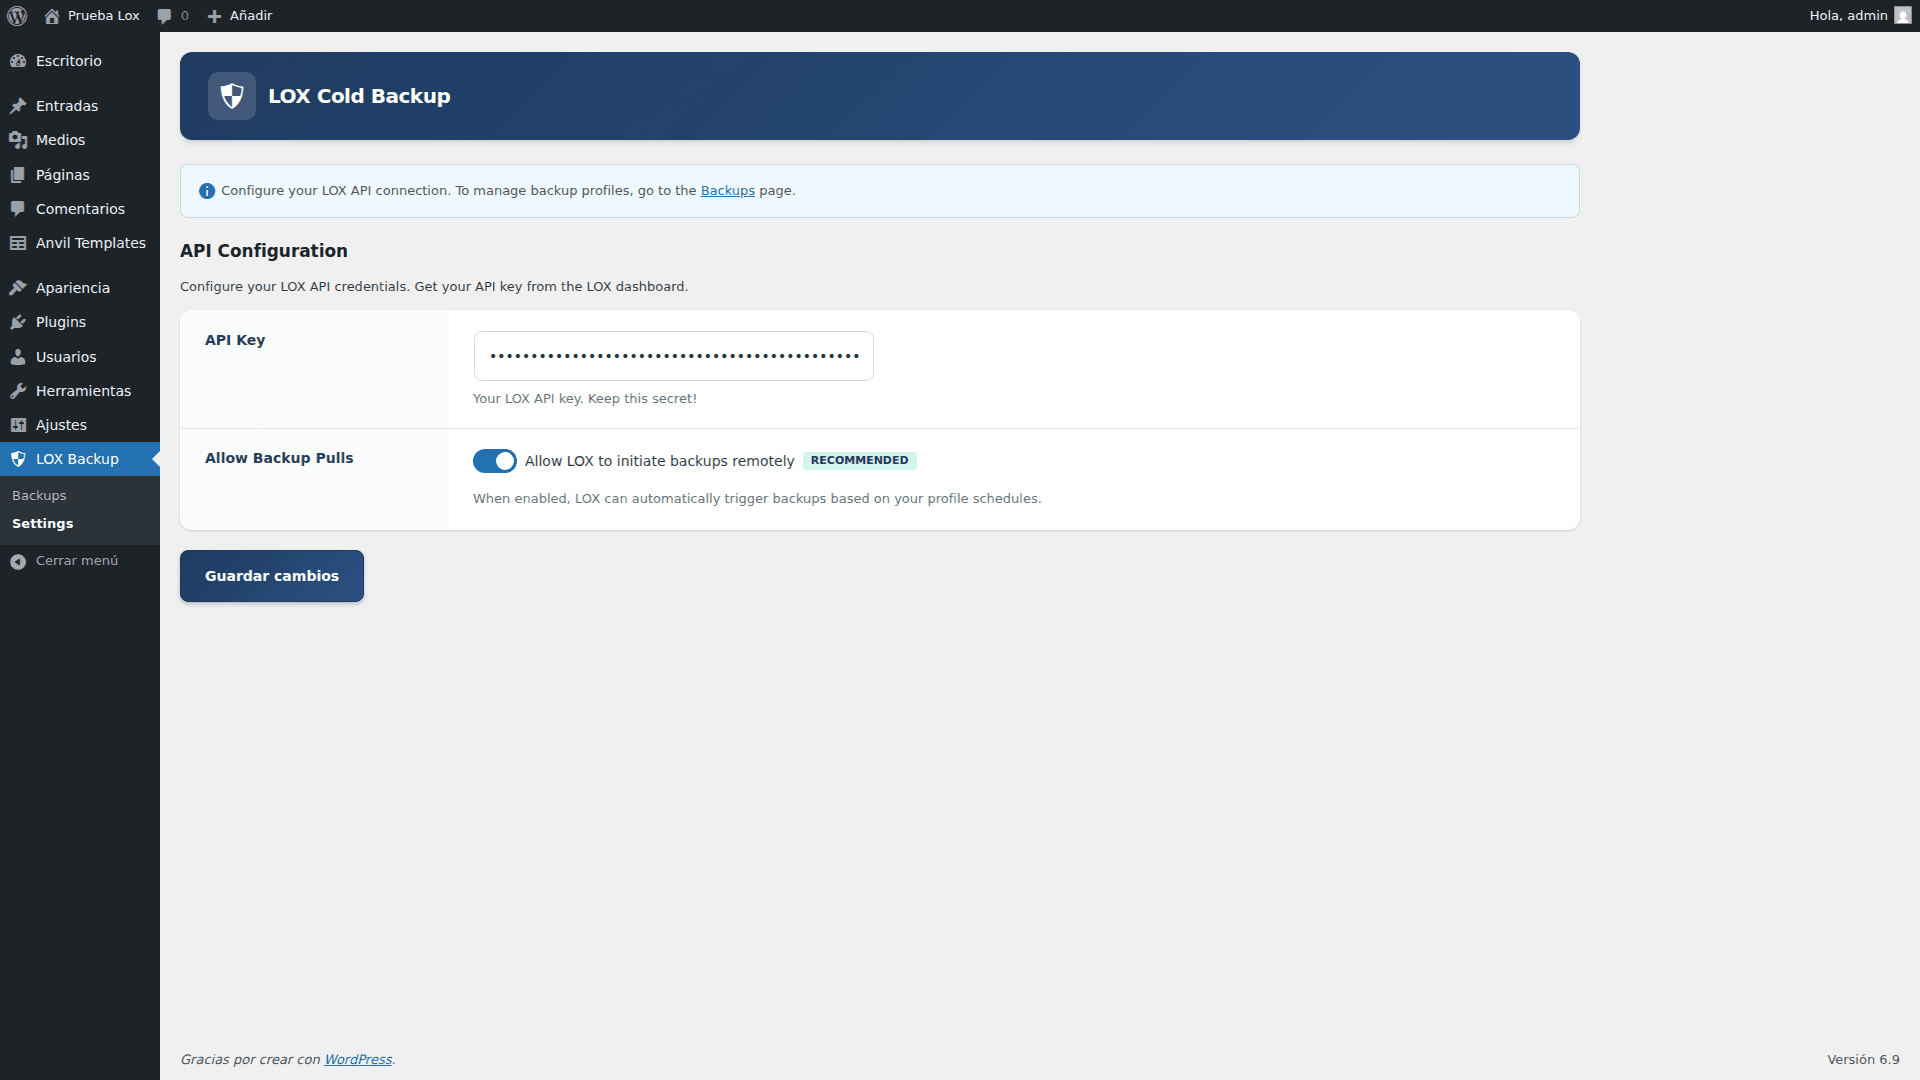
Task: Open the Hola, admin account menu
Action: click(1848, 15)
